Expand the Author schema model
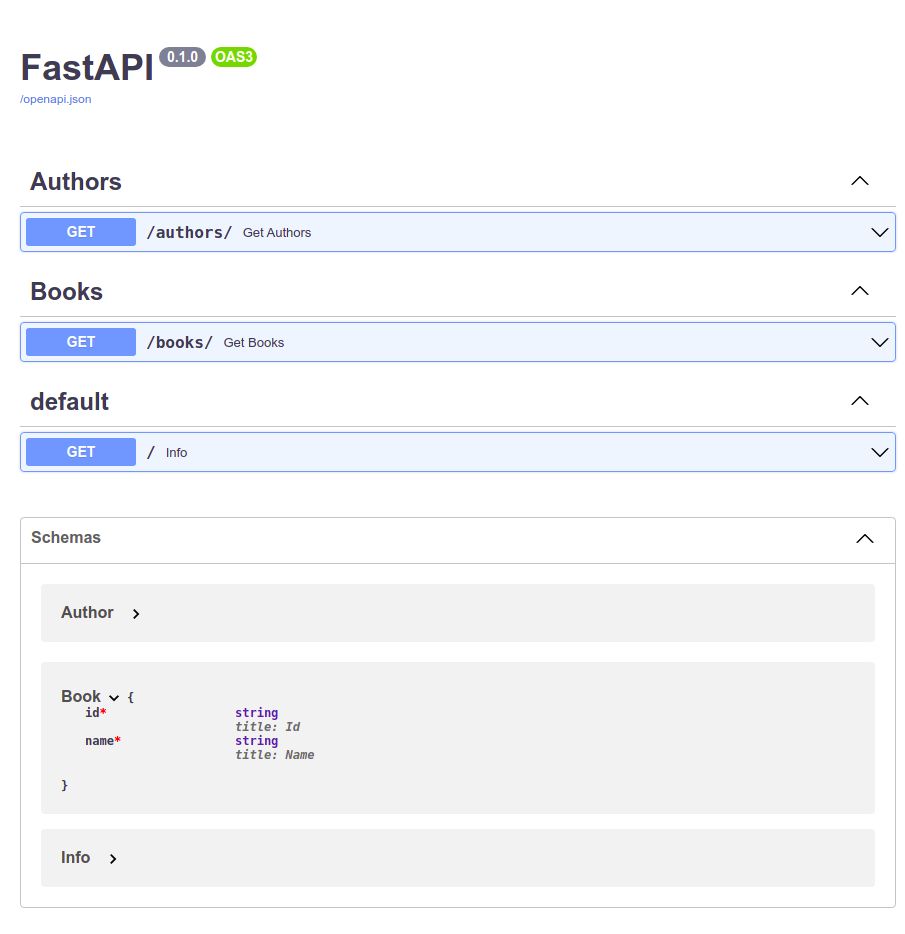This screenshot has height=934, width=905. (136, 613)
